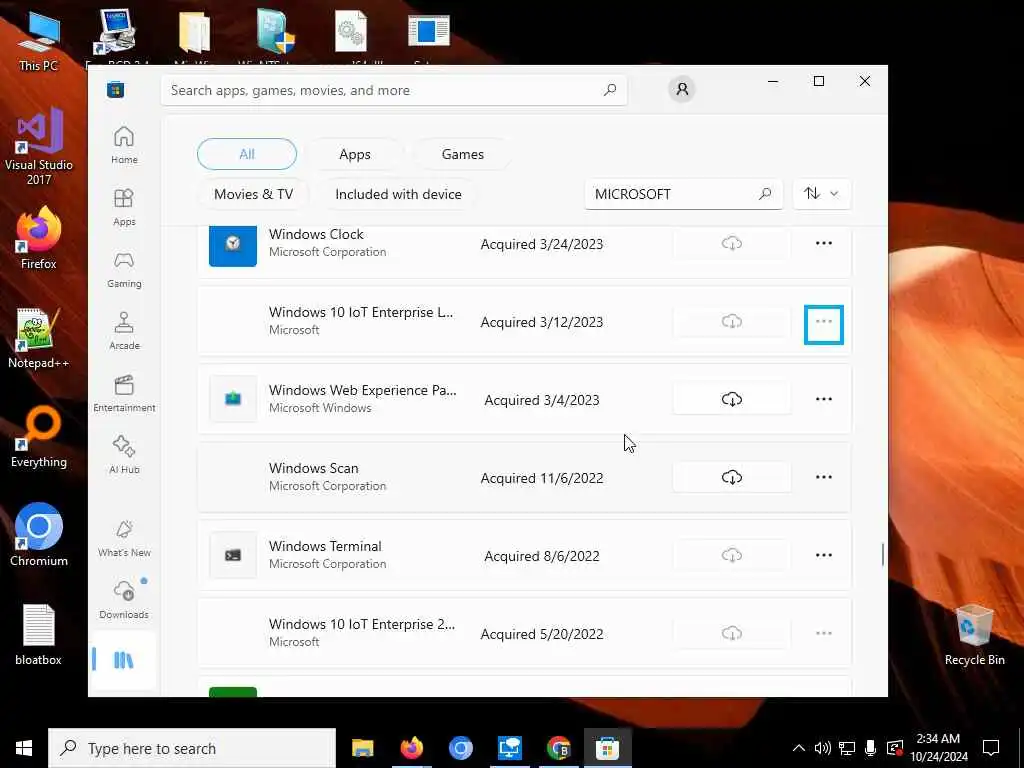Open more options for Windows Web Experience Pack
The image size is (1024, 768).
[824, 399]
